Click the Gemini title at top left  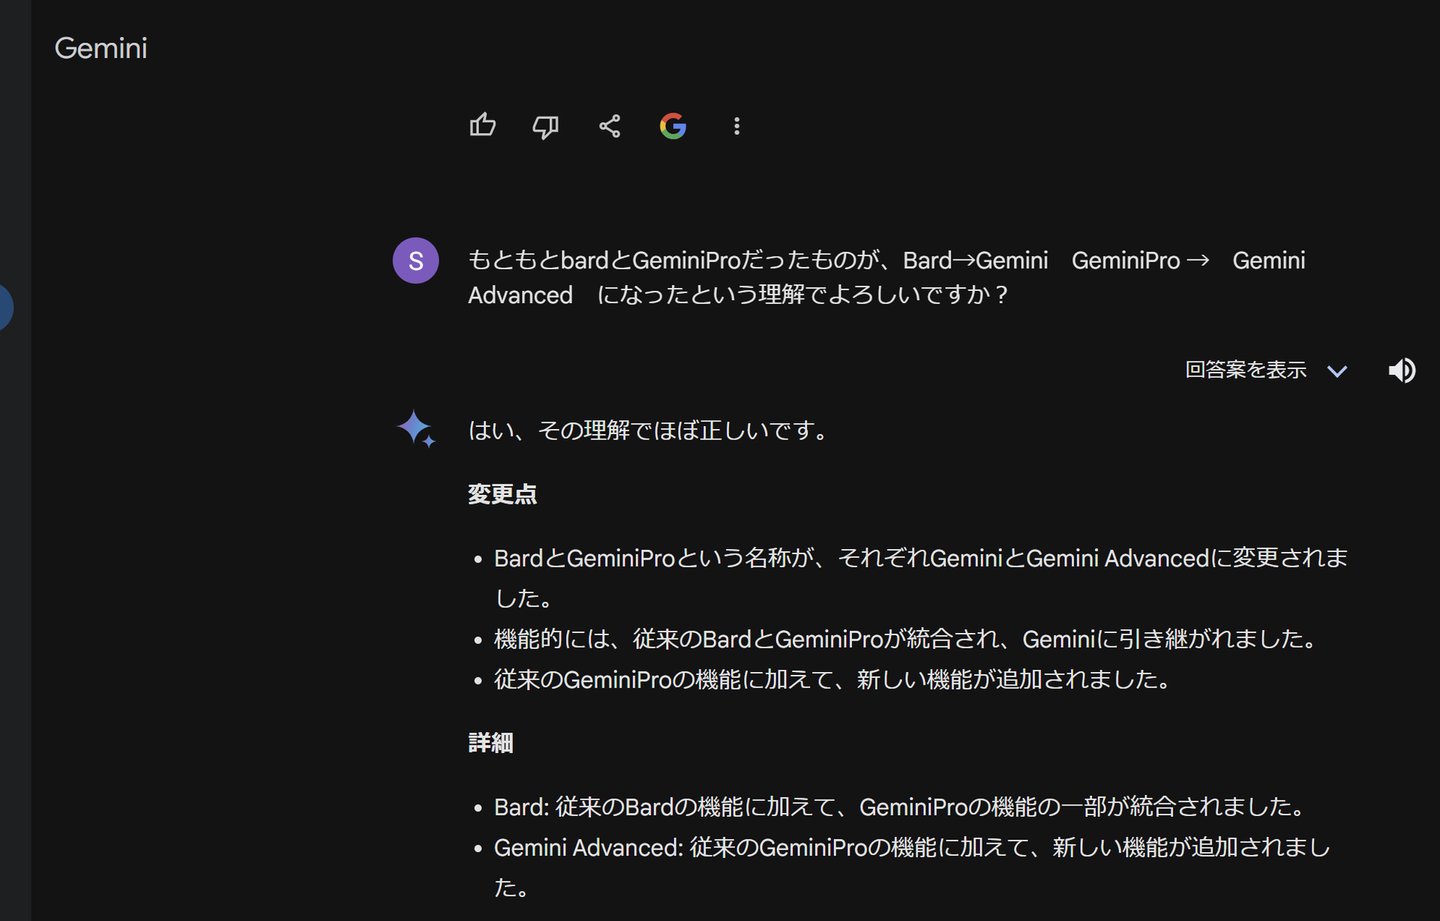101,48
